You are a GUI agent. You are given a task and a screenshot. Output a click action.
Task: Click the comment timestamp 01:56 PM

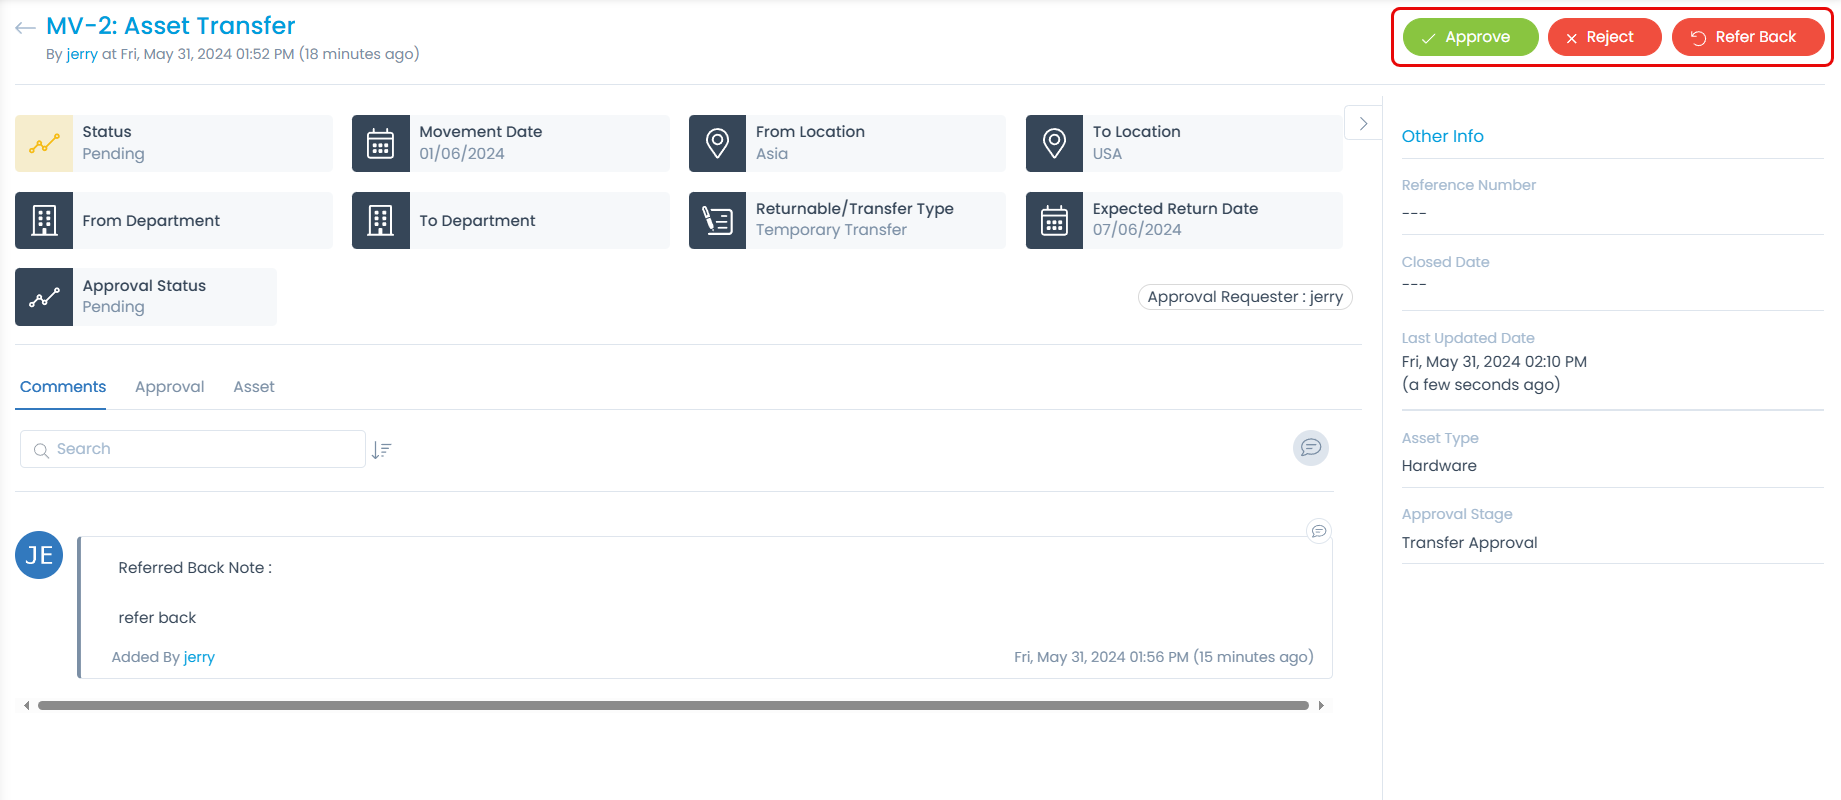1164,657
